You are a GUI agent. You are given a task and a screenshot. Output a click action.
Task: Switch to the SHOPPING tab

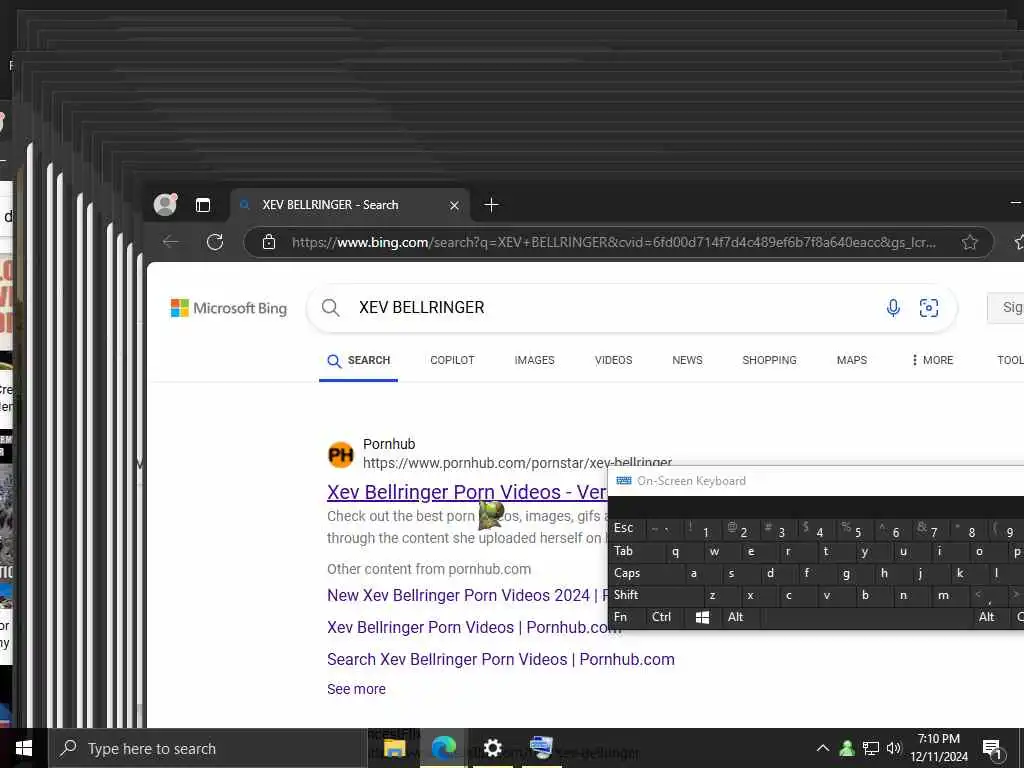point(769,360)
